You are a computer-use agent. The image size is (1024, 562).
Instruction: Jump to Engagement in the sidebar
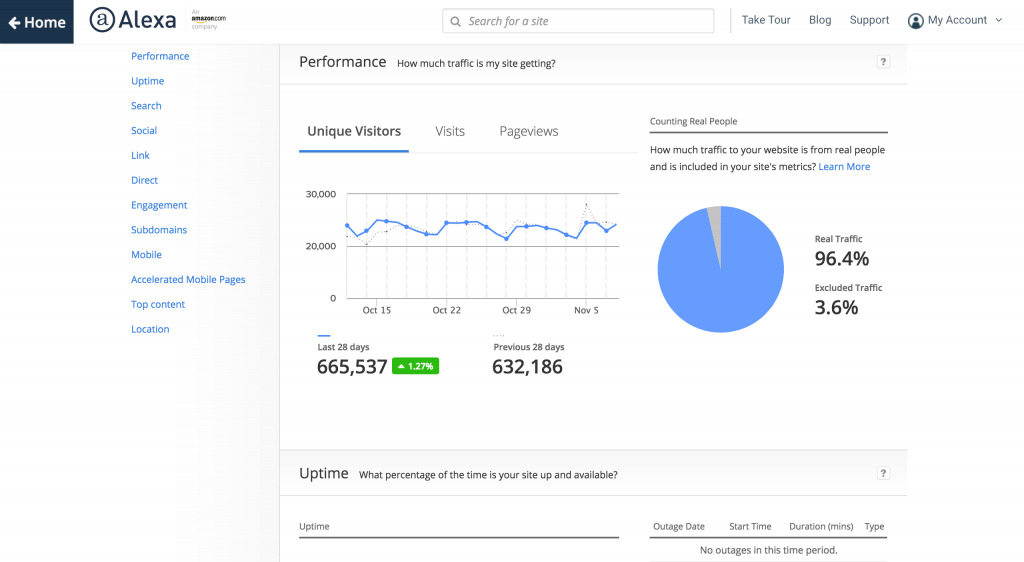(159, 205)
